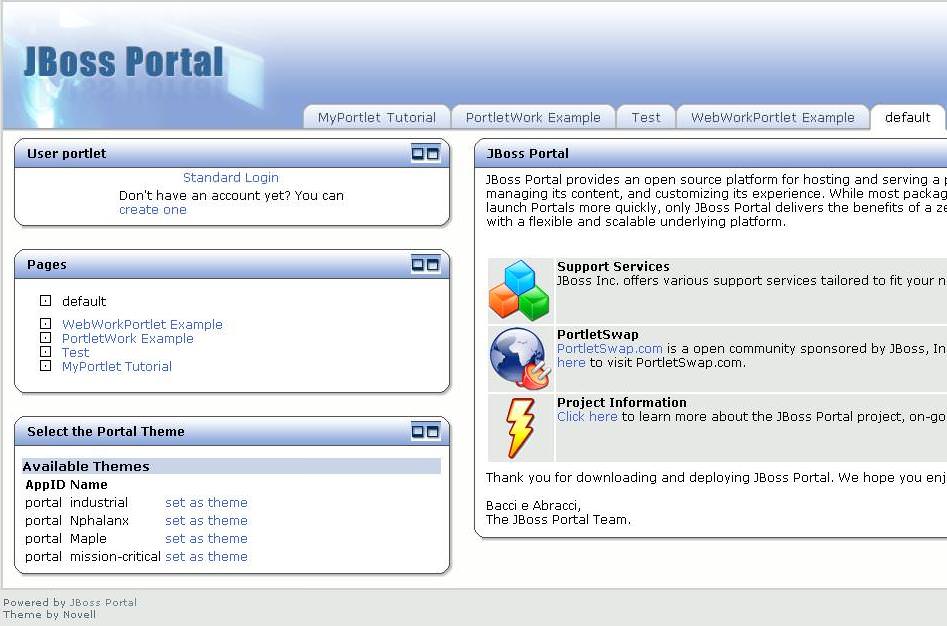Viewport: 947px width, 626px height.
Task: Click the globe PortletSwap icon
Action: pos(521,358)
